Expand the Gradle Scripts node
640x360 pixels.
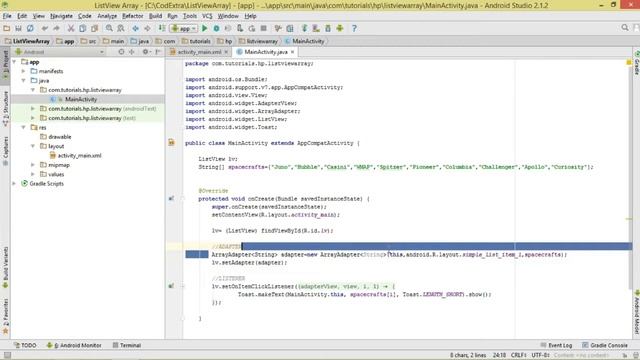click(14, 184)
